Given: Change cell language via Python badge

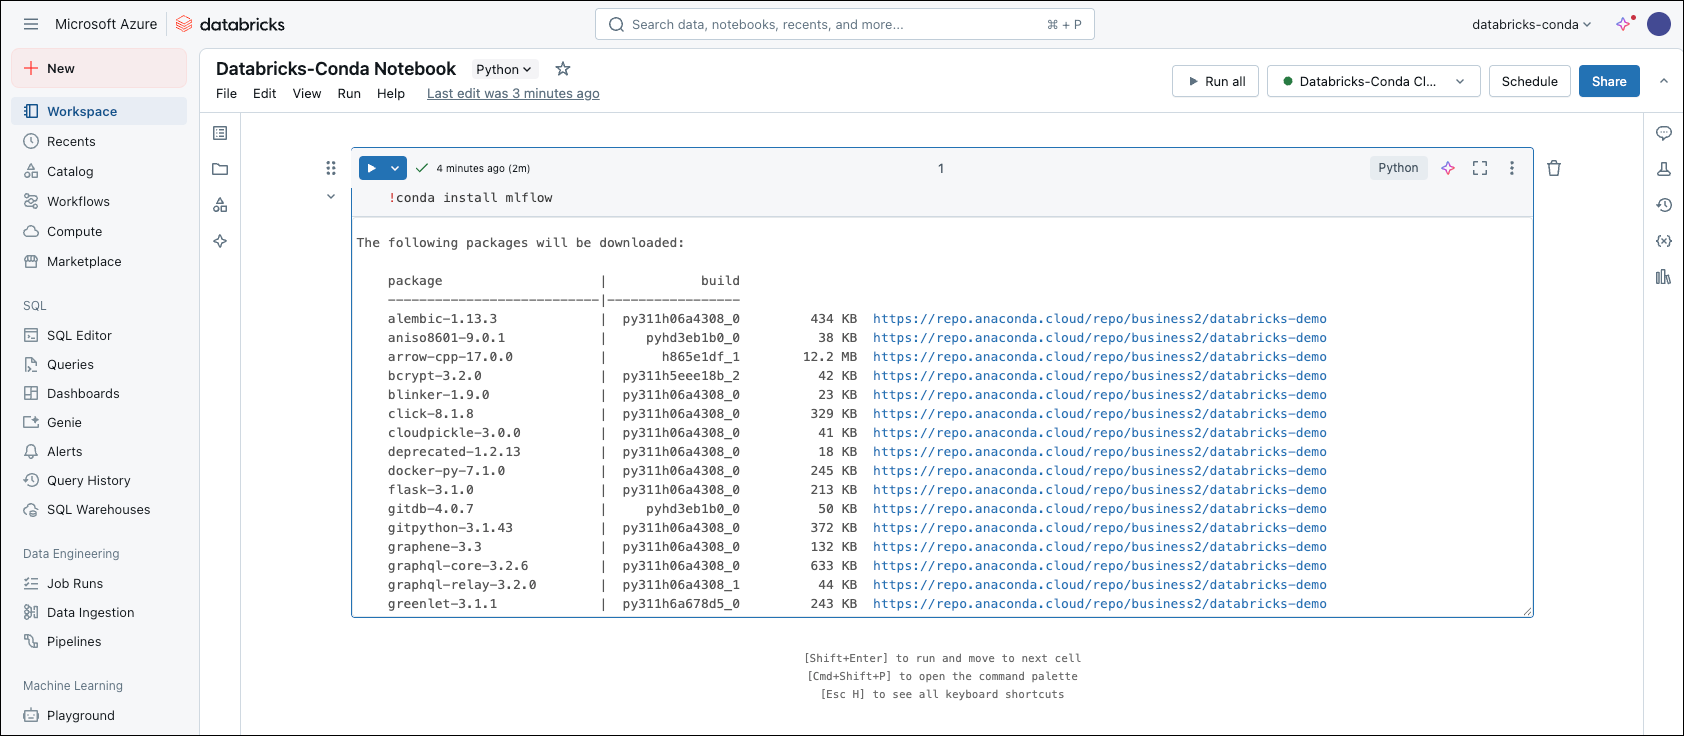Looking at the screenshot, I should click(x=1398, y=168).
